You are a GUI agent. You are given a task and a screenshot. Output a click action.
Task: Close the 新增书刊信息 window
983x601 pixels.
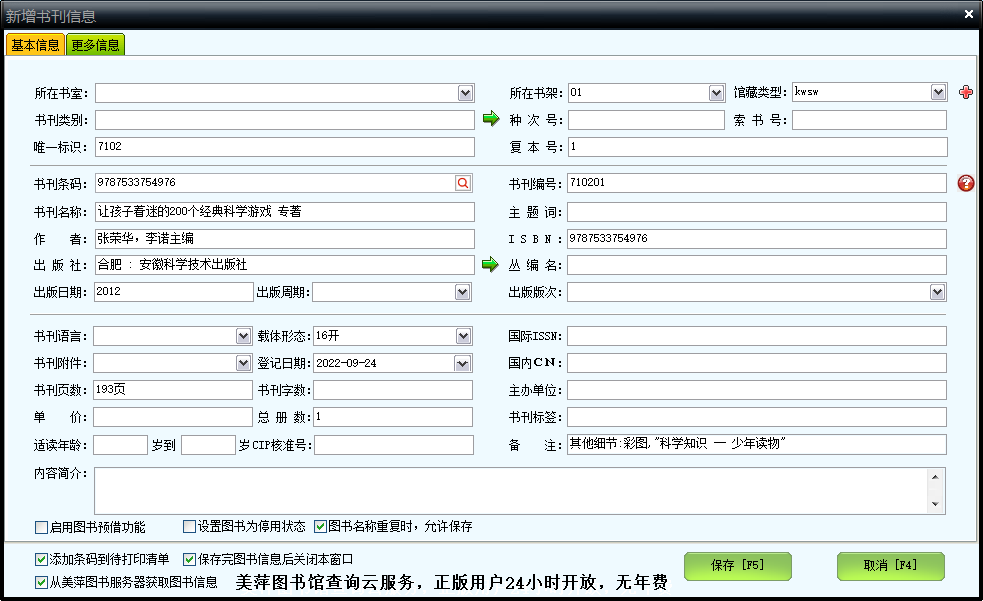968,14
